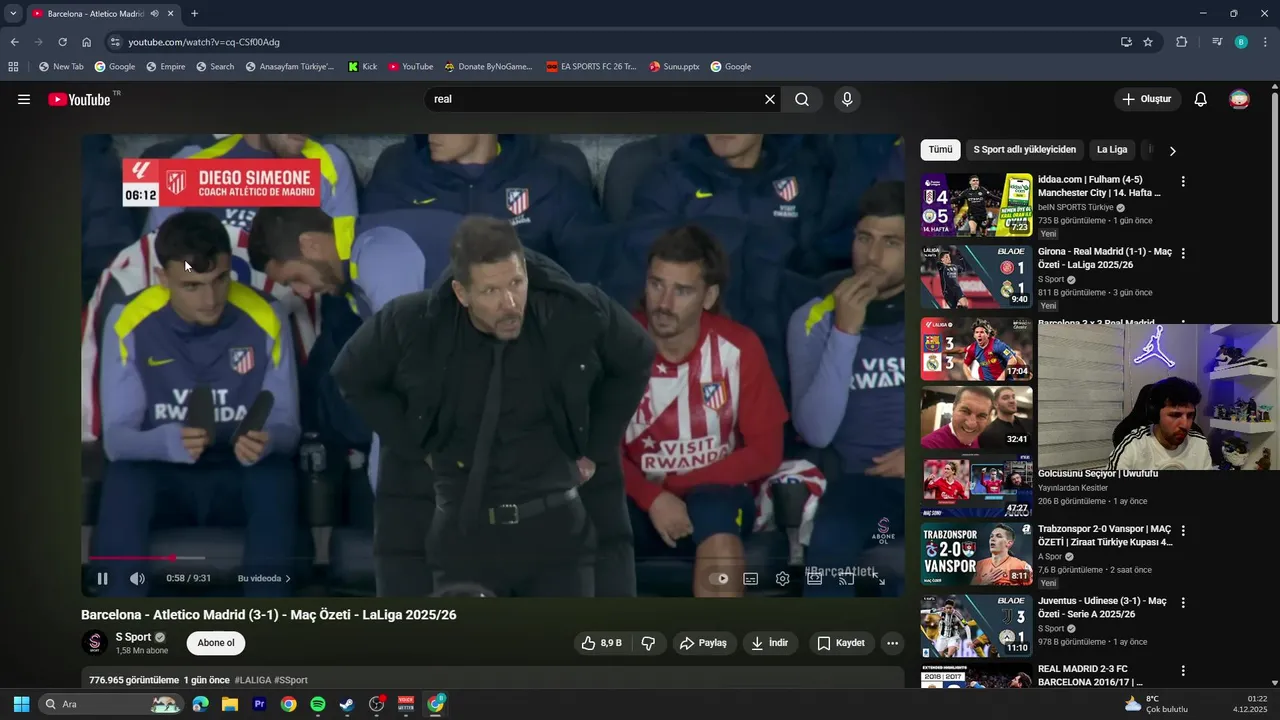Click the Oluştur create button

(1147, 99)
